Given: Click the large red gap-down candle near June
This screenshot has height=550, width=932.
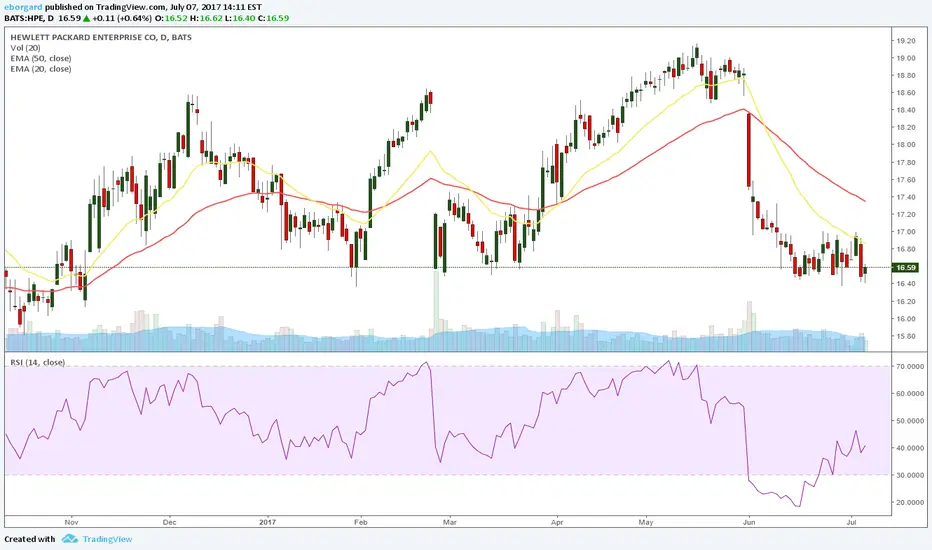Looking at the screenshot, I should click(x=749, y=150).
